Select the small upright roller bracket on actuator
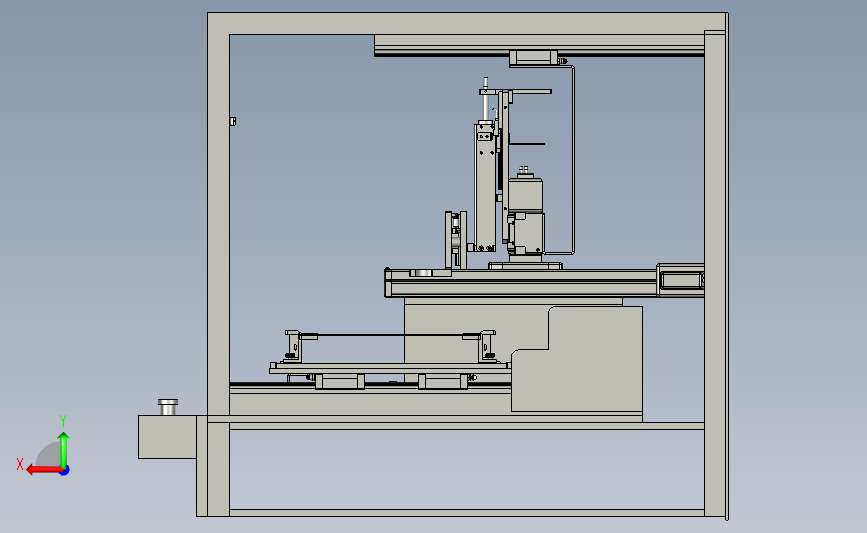 pos(456,239)
